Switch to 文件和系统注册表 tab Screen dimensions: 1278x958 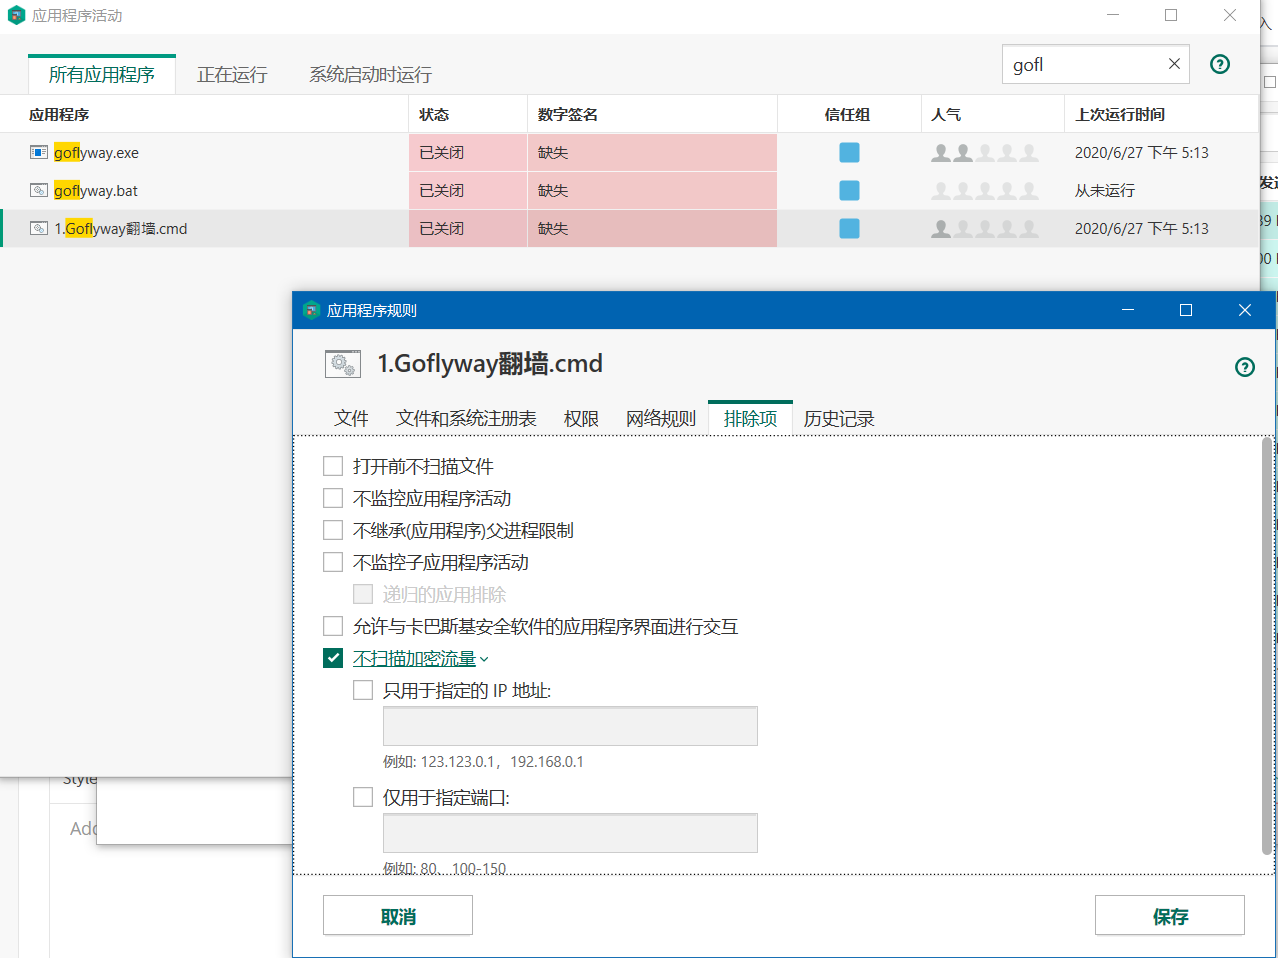pyautogui.click(x=466, y=418)
